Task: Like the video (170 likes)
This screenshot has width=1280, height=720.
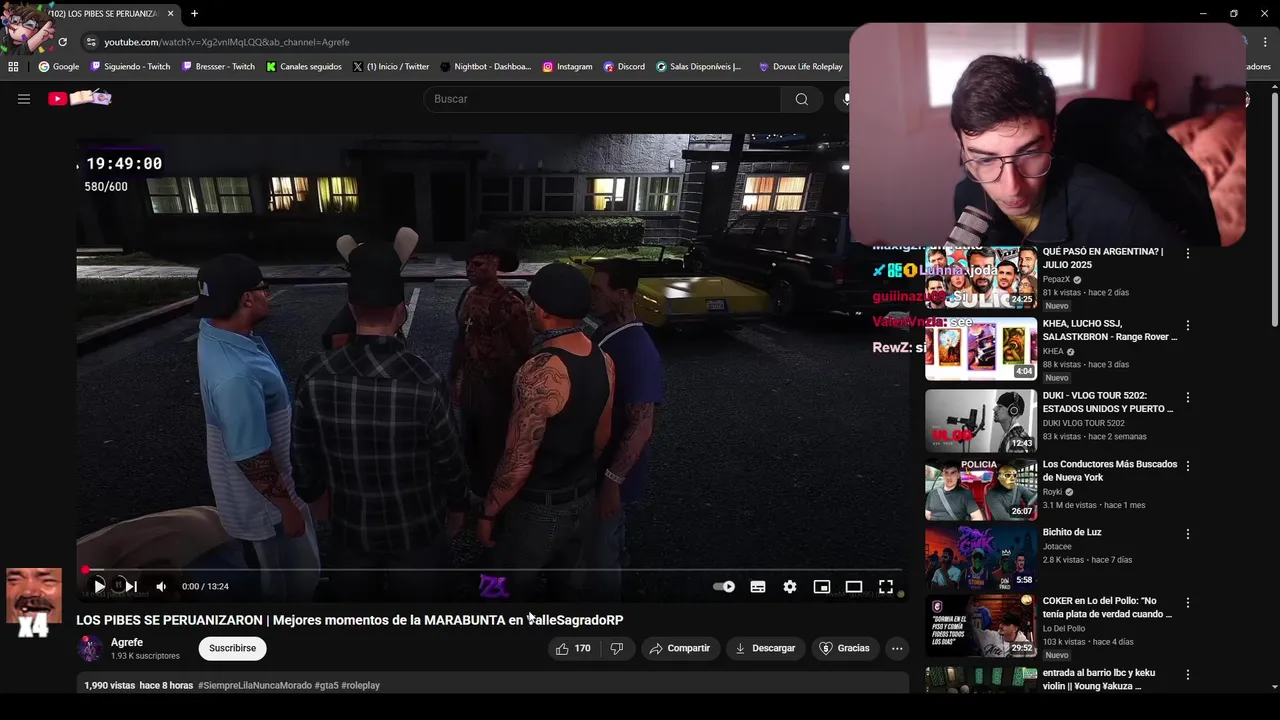Action: point(573,648)
